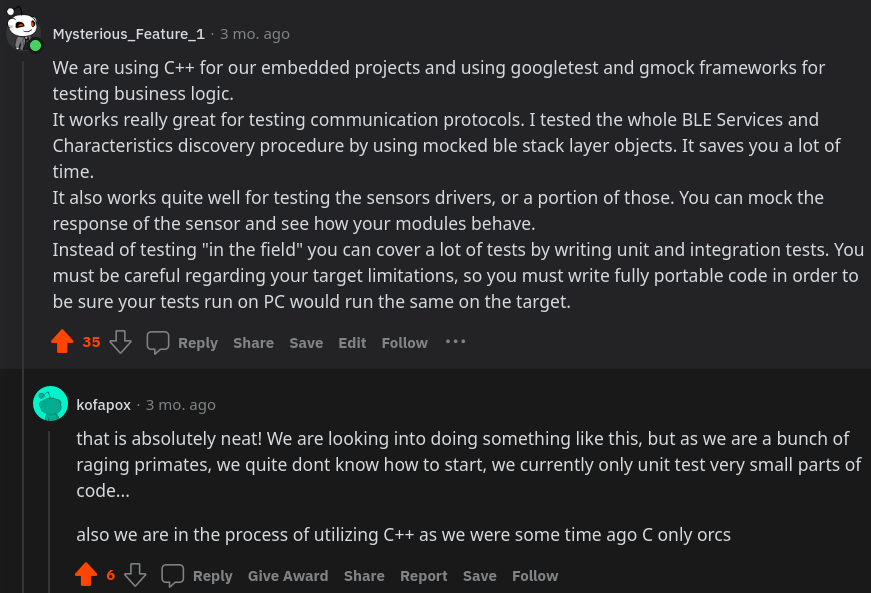Open the Share options on the top comment

253,342
